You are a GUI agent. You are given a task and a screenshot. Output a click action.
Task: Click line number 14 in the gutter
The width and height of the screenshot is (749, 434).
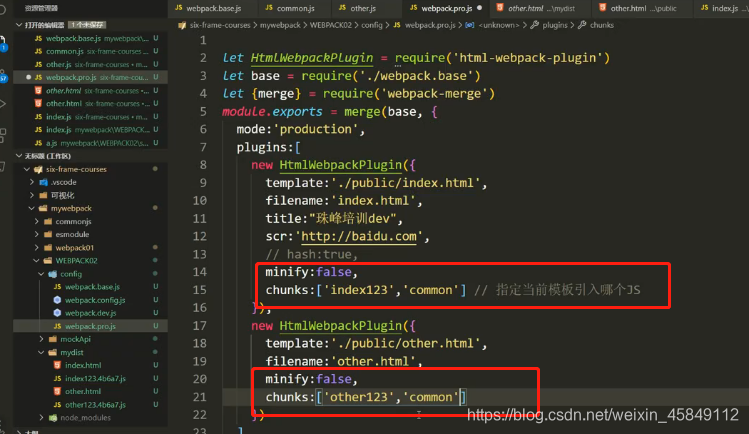click(200, 272)
